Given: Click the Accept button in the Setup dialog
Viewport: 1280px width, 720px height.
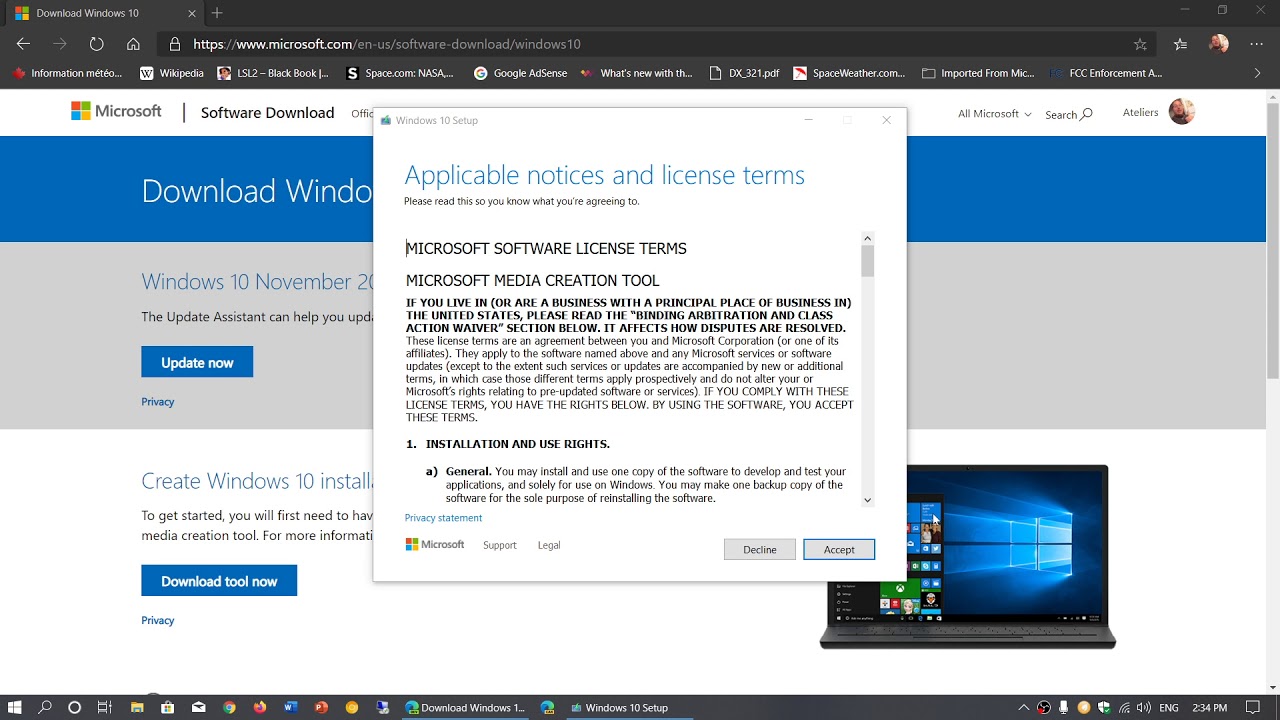Looking at the screenshot, I should pos(839,549).
